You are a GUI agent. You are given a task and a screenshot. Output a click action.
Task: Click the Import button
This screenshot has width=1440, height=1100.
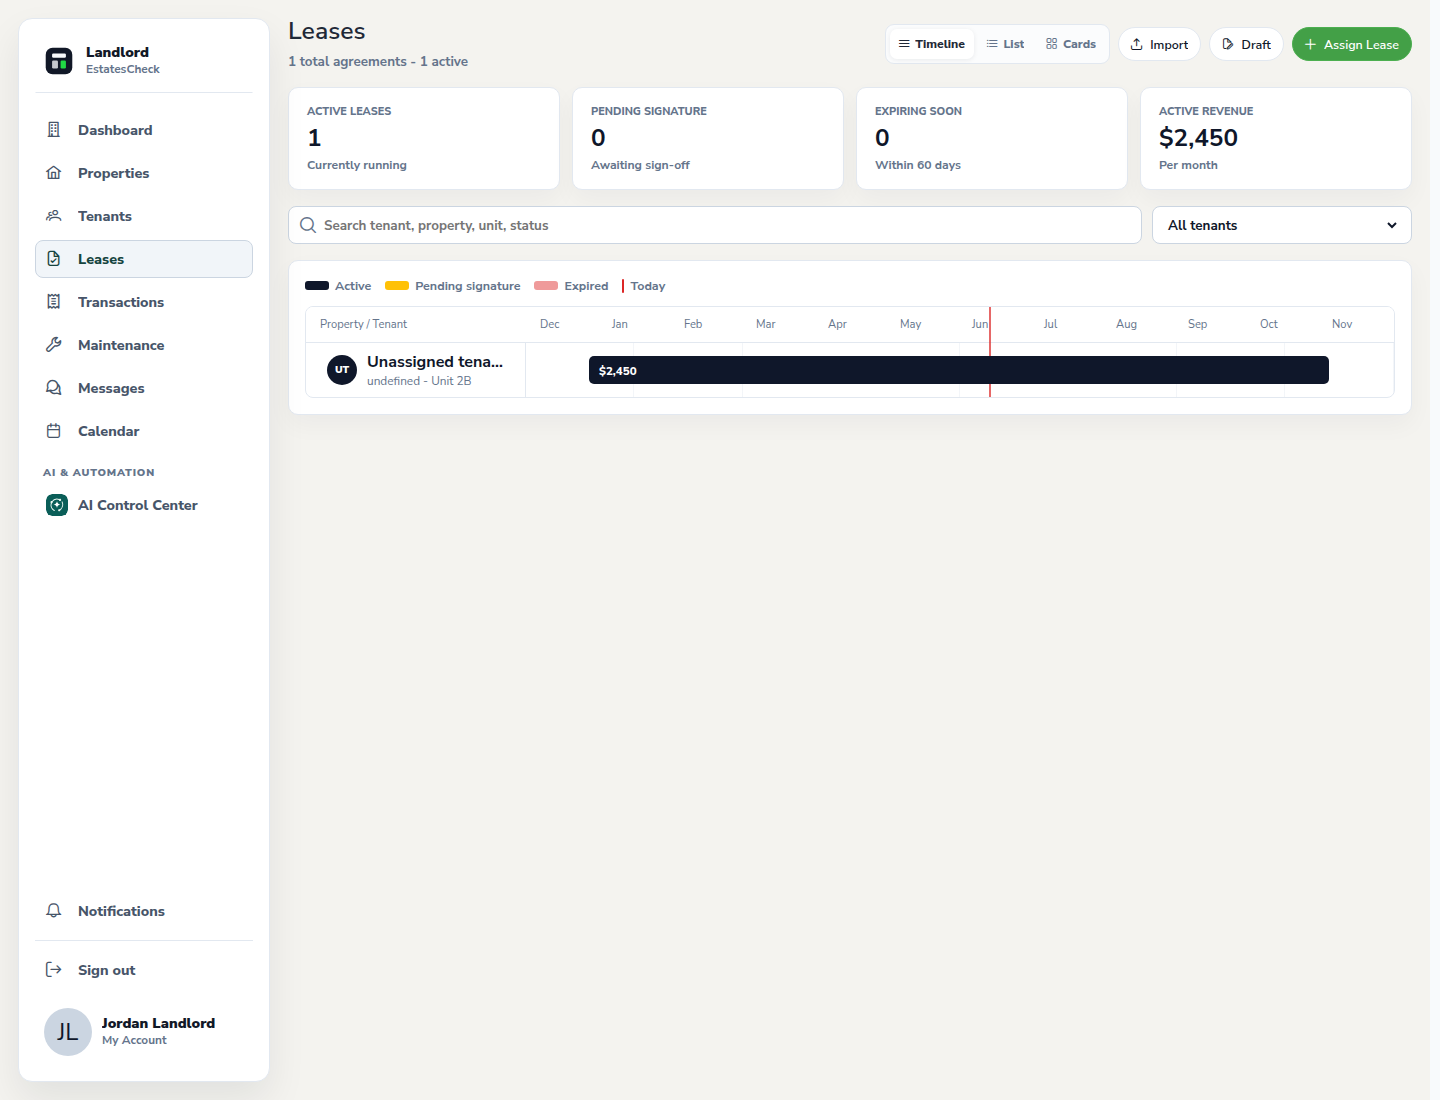tap(1159, 44)
